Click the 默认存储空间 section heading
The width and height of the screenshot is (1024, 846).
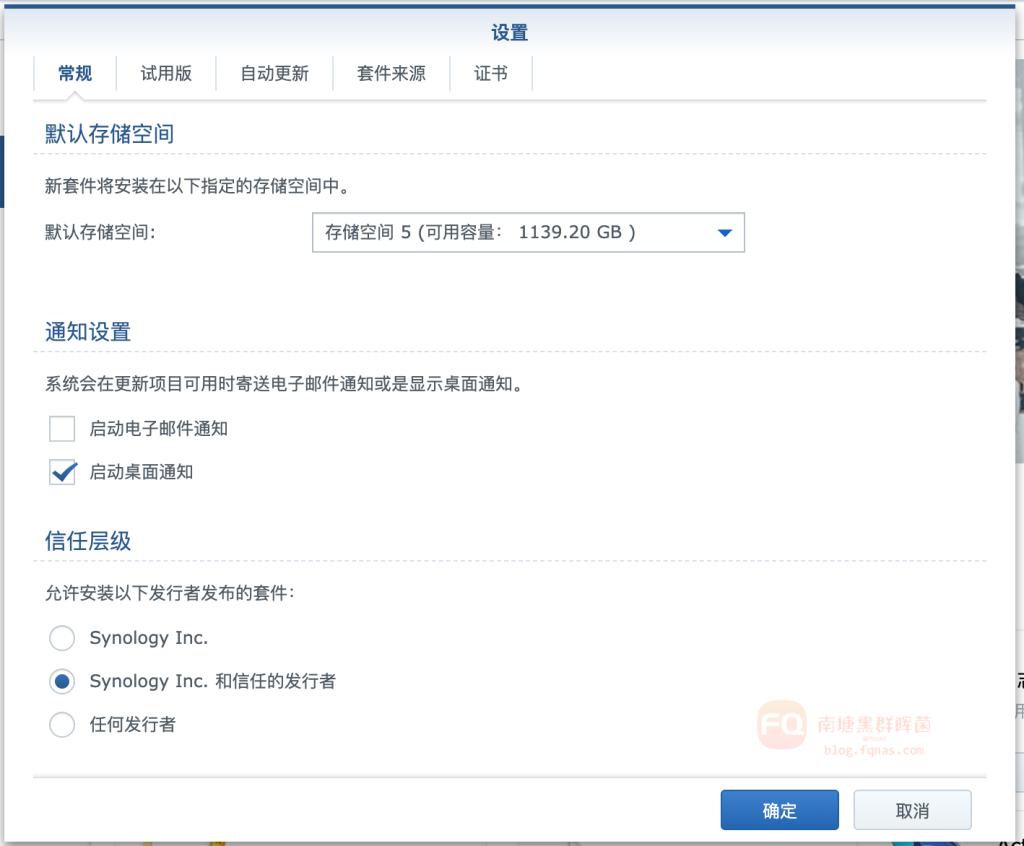click(x=109, y=133)
